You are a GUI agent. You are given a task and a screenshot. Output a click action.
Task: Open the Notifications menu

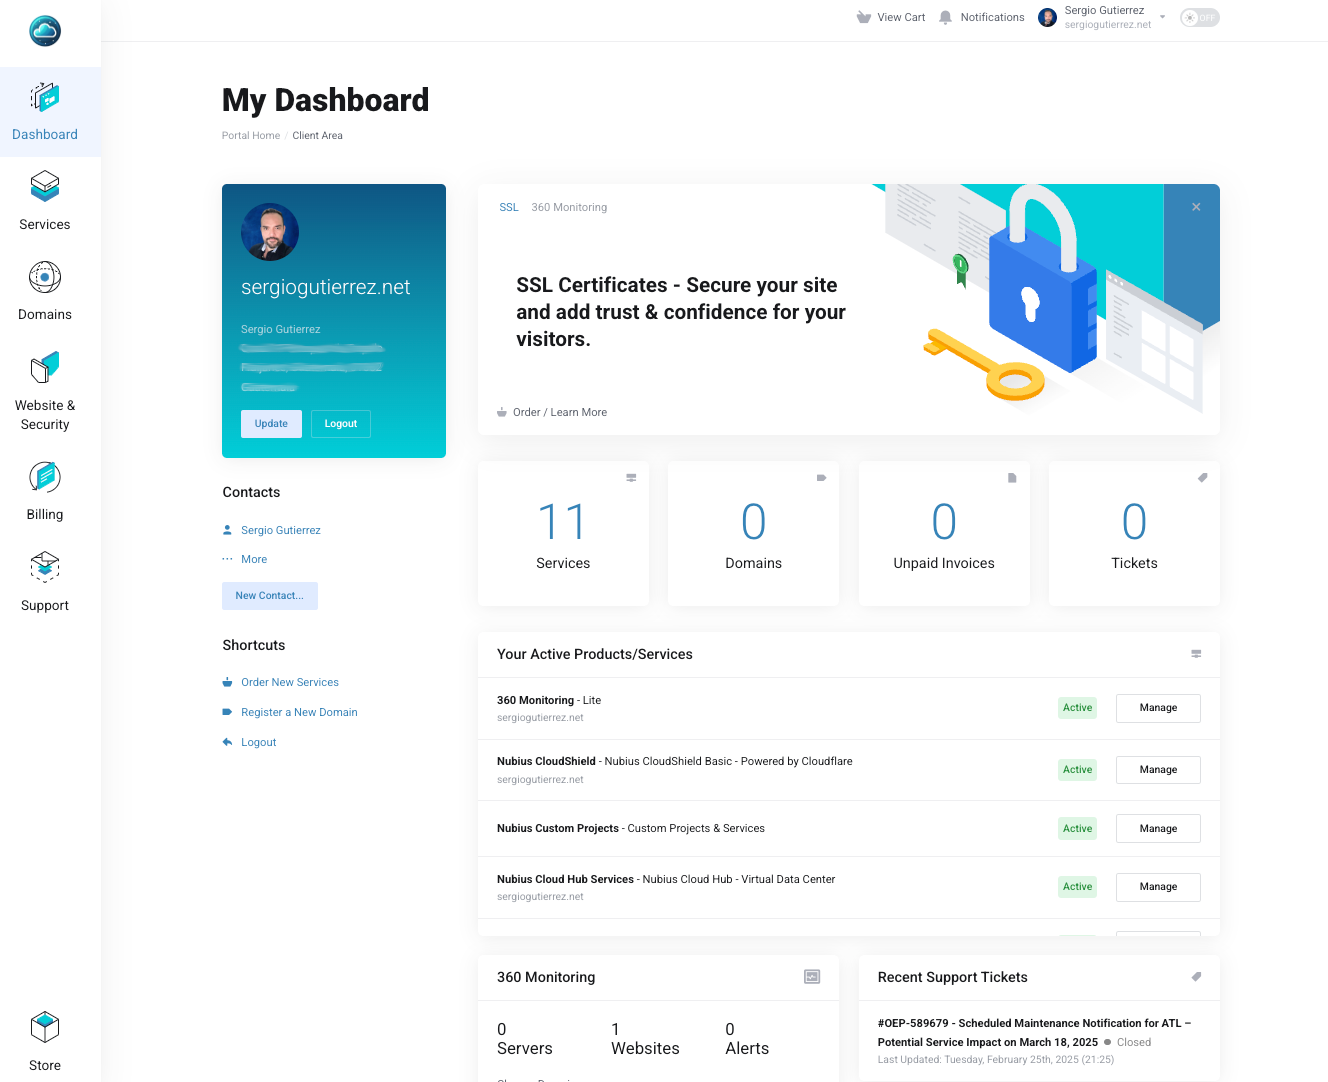pyautogui.click(x=992, y=17)
